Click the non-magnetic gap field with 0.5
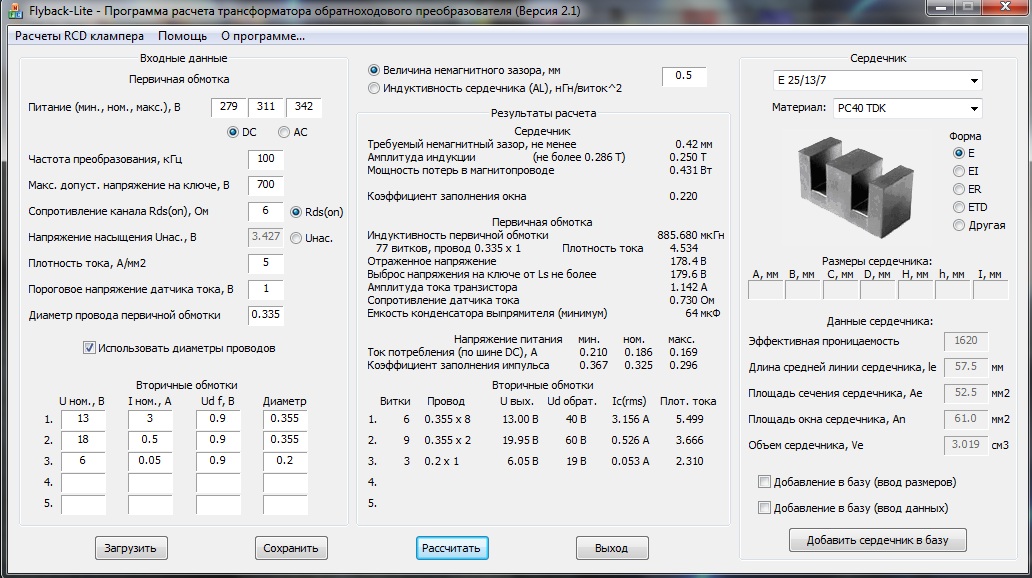This screenshot has height=578, width=1032. 684,76
